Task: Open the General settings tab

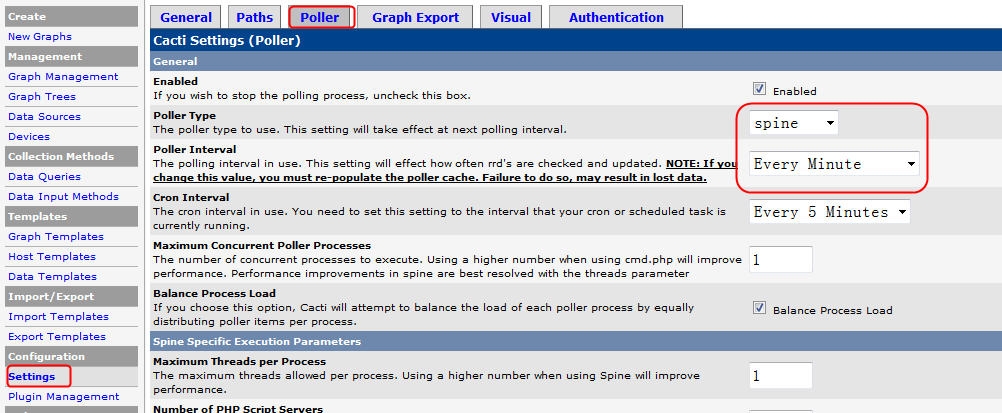Action: 185,17
